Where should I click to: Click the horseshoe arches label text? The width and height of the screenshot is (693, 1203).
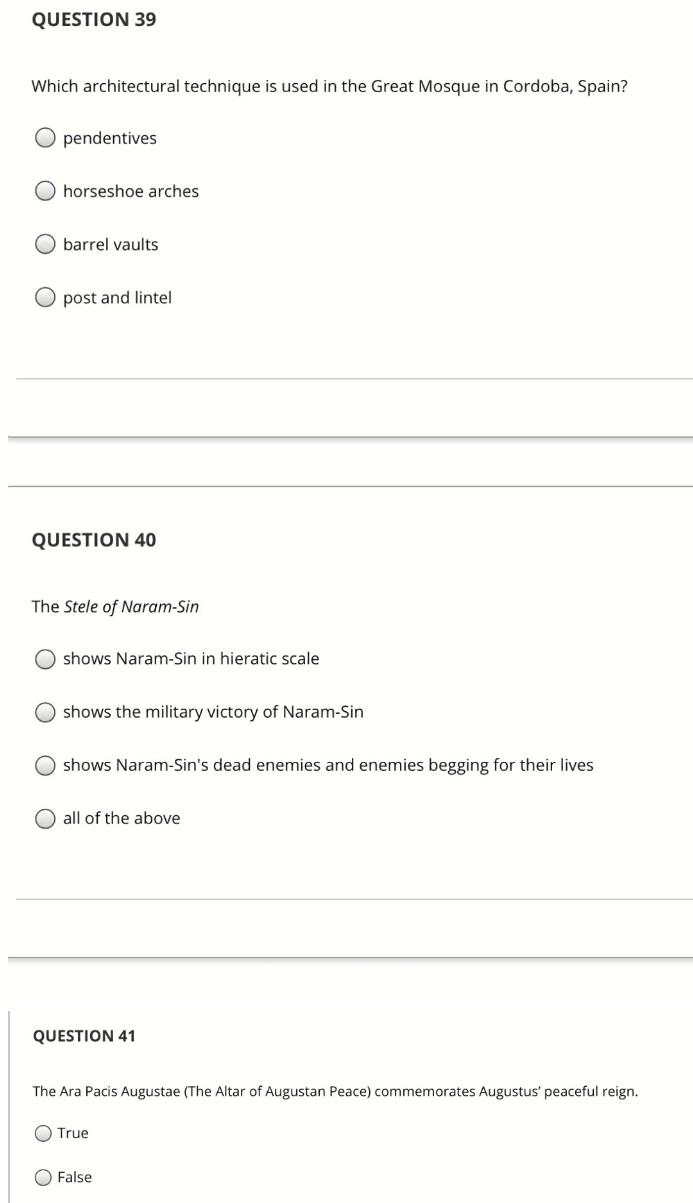[x=130, y=191]
